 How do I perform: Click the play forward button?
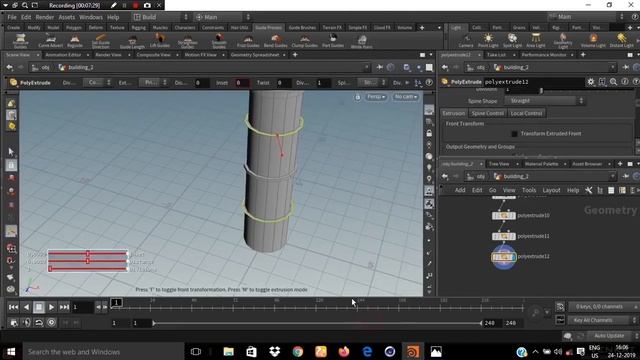click(x=51, y=307)
